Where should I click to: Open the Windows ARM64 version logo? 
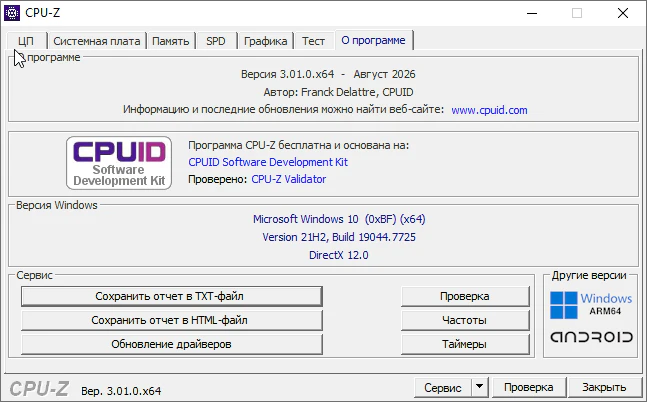[591, 305]
